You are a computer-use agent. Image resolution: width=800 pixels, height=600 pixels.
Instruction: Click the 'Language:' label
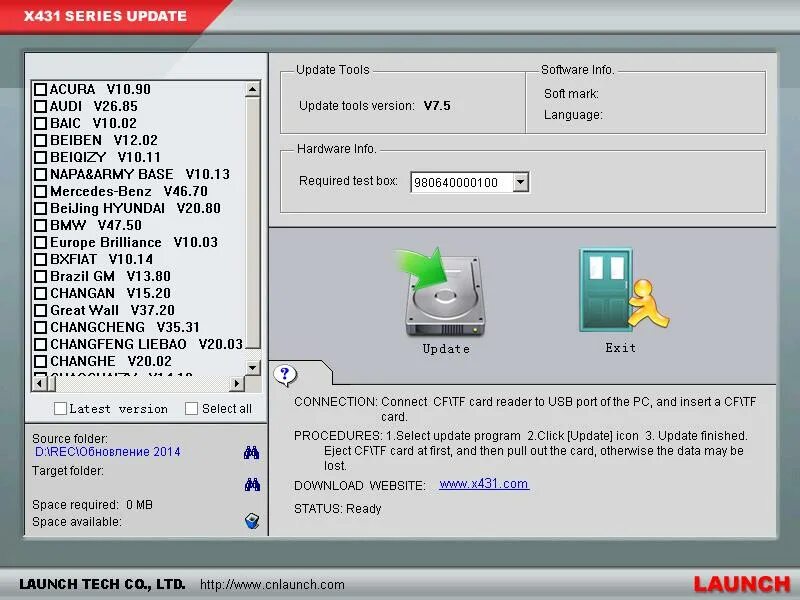[573, 115]
